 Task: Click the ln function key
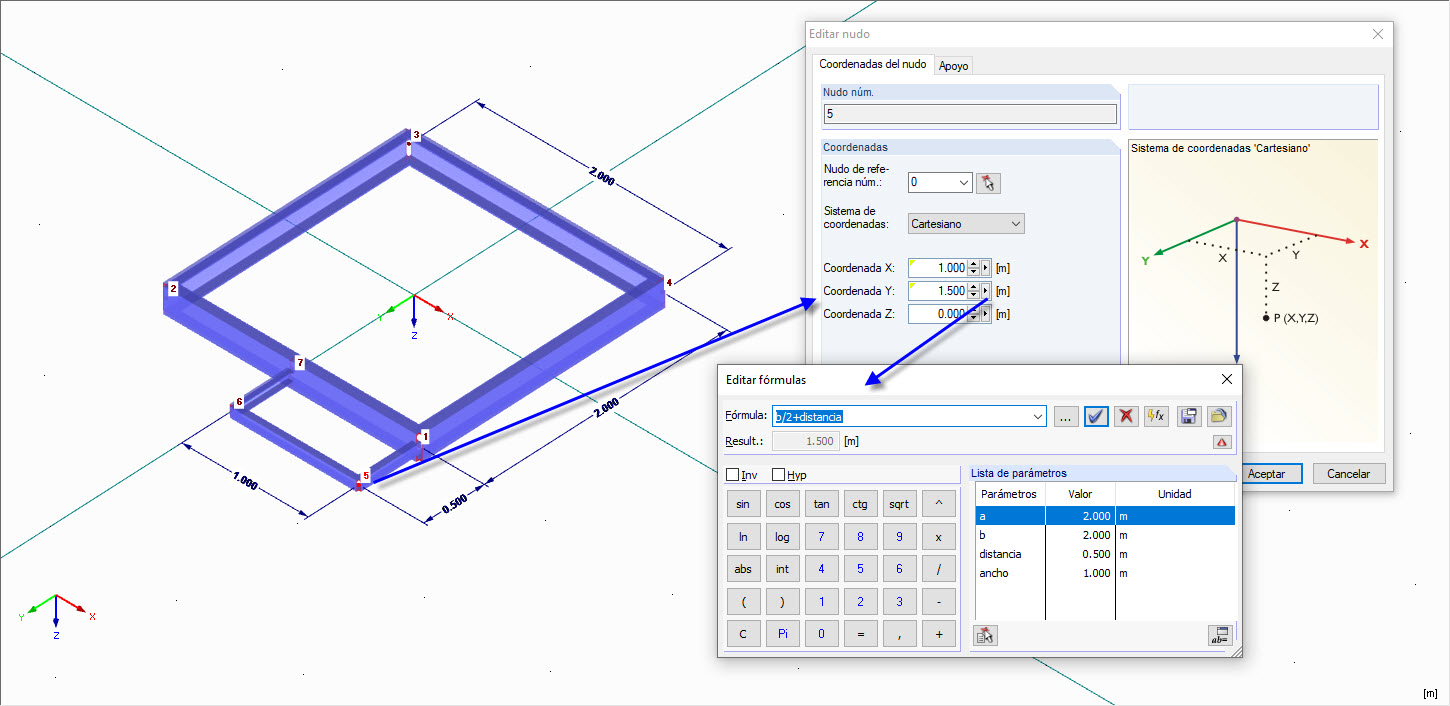click(743, 537)
